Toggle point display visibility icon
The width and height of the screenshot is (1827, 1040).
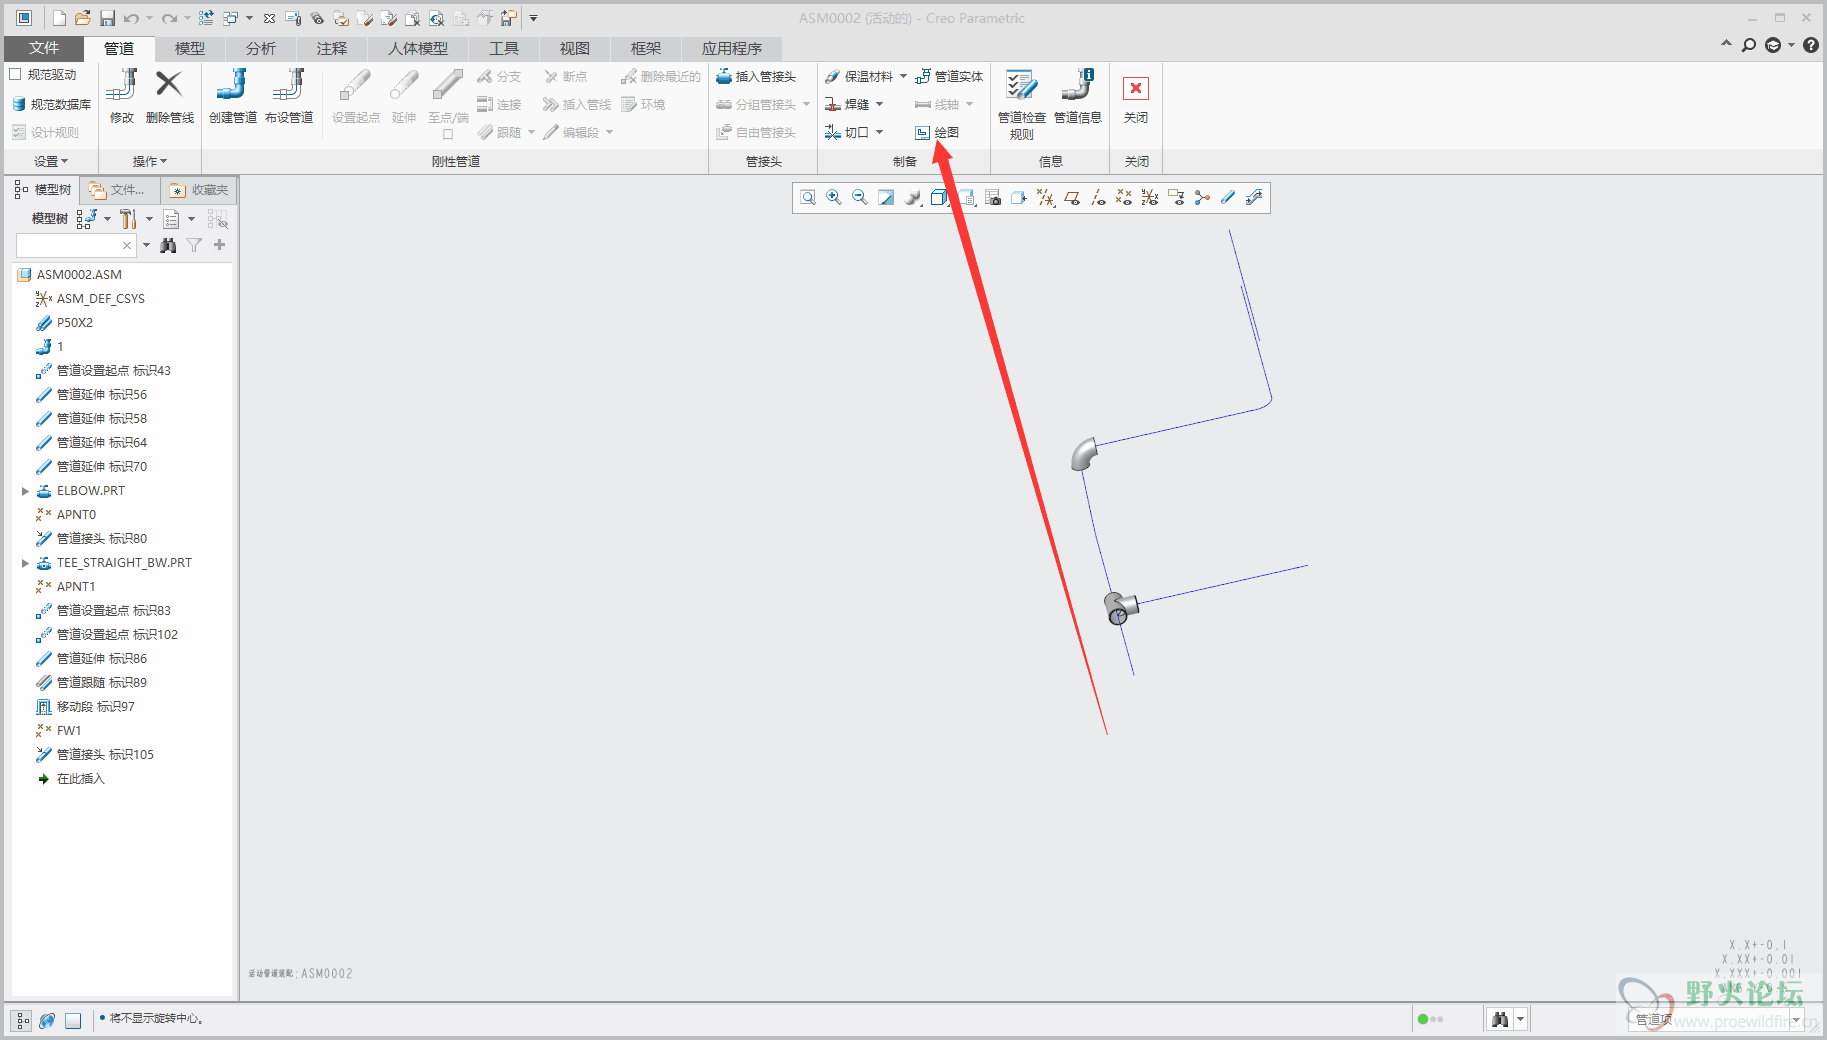(1124, 198)
